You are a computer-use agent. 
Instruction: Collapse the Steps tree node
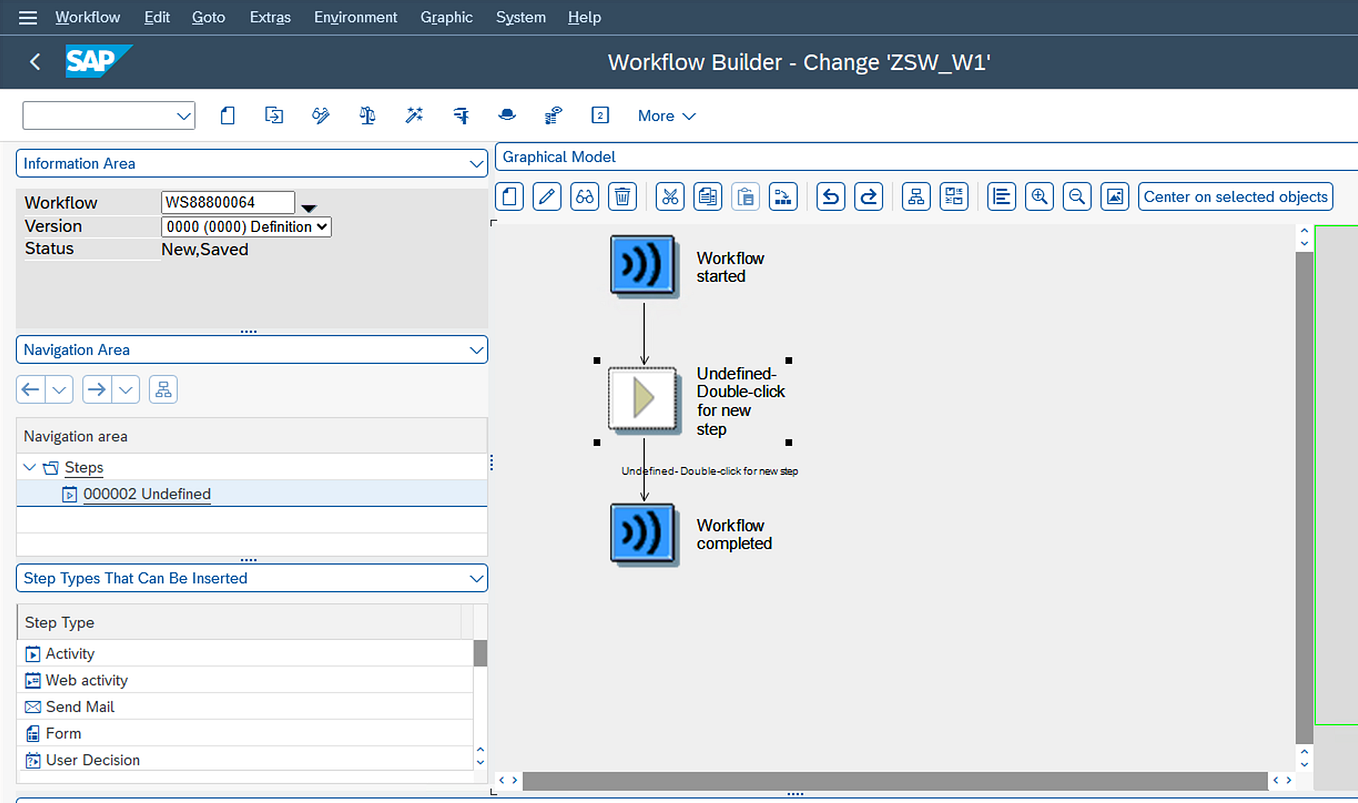[x=29, y=468]
